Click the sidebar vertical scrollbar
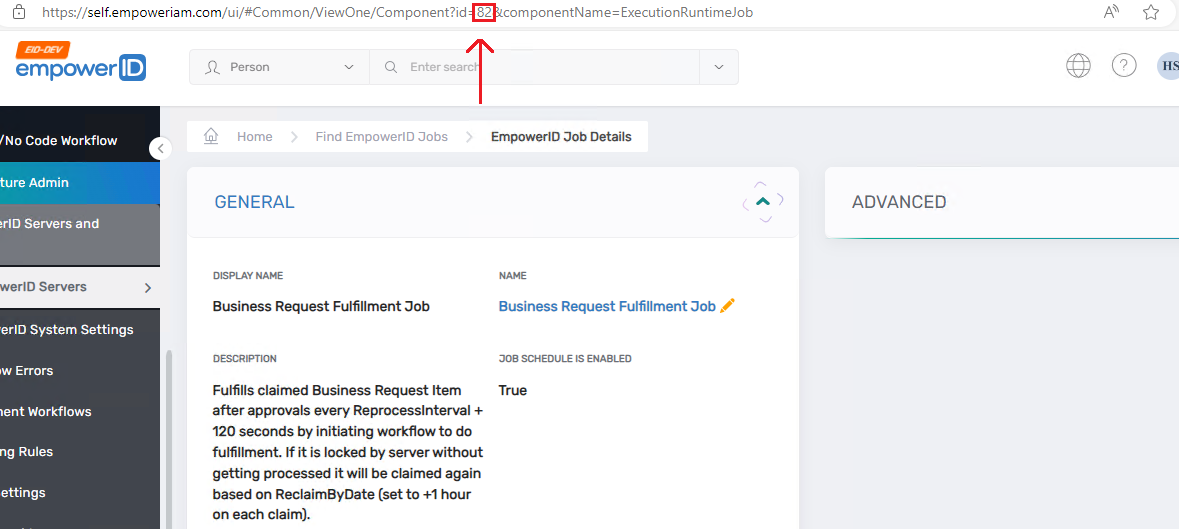The width and height of the screenshot is (1179, 529). tap(168, 439)
